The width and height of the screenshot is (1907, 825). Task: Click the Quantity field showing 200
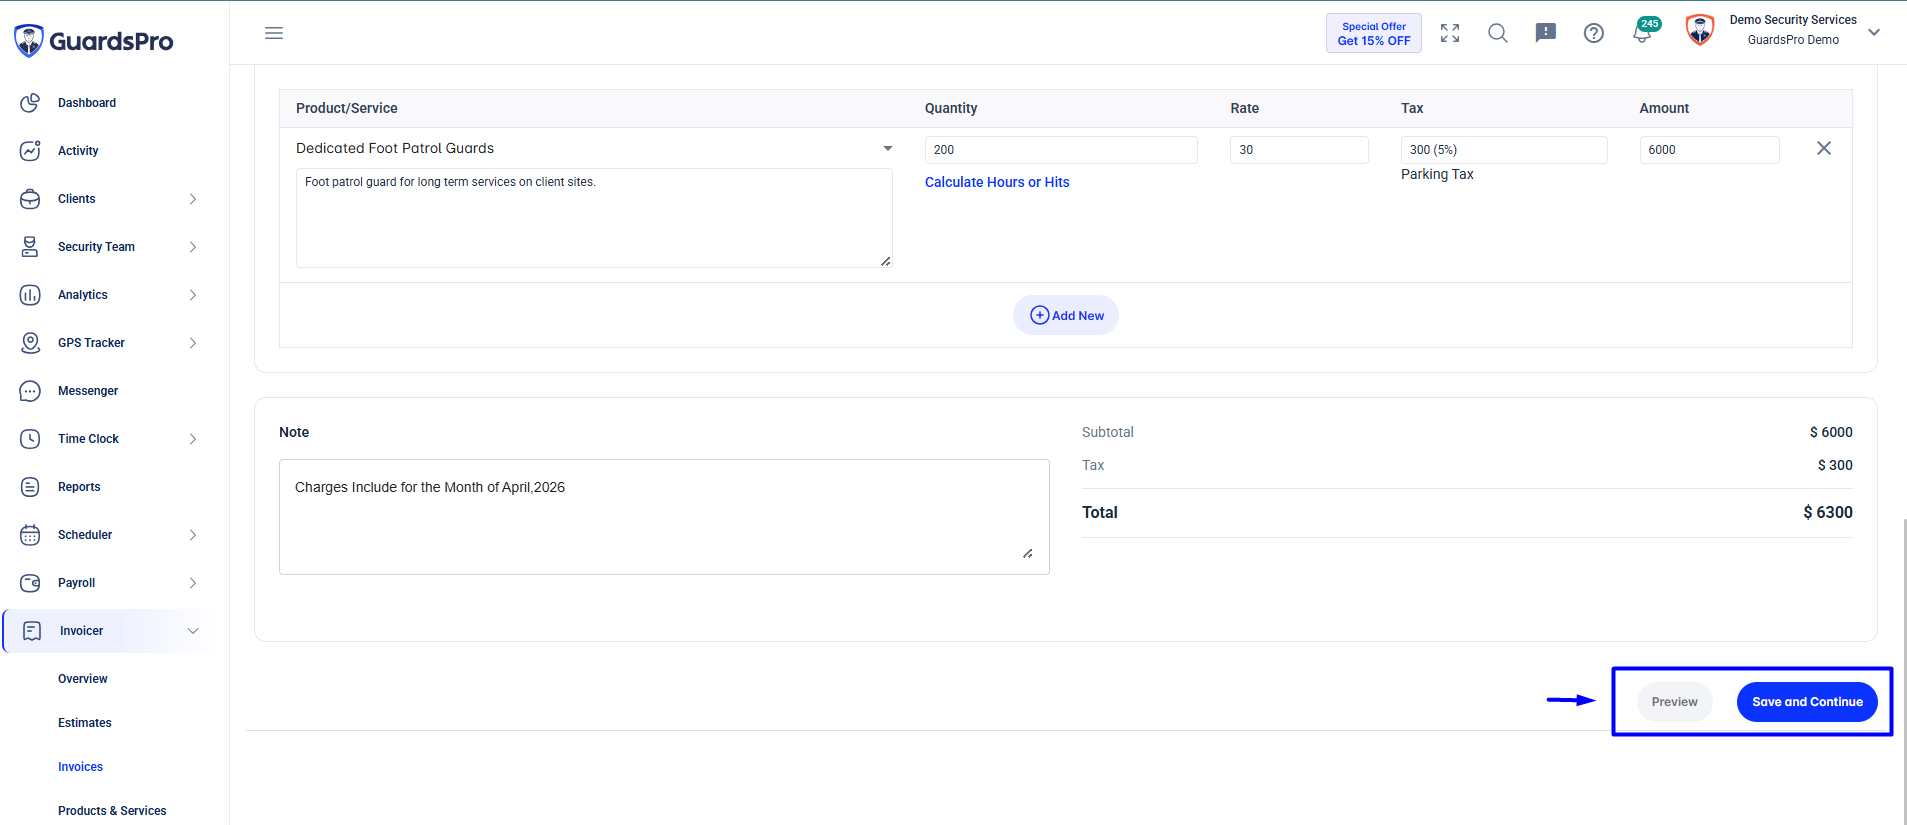click(1061, 150)
